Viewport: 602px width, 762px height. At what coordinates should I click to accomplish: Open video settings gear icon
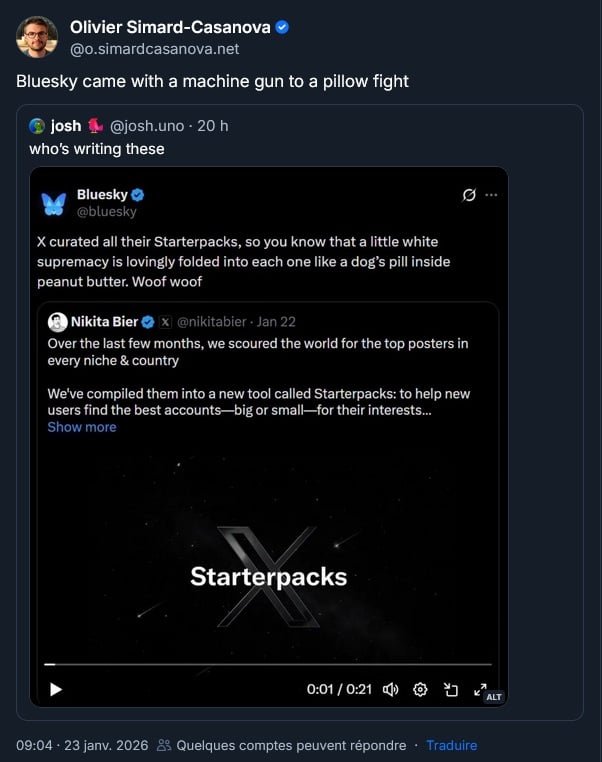[421, 689]
